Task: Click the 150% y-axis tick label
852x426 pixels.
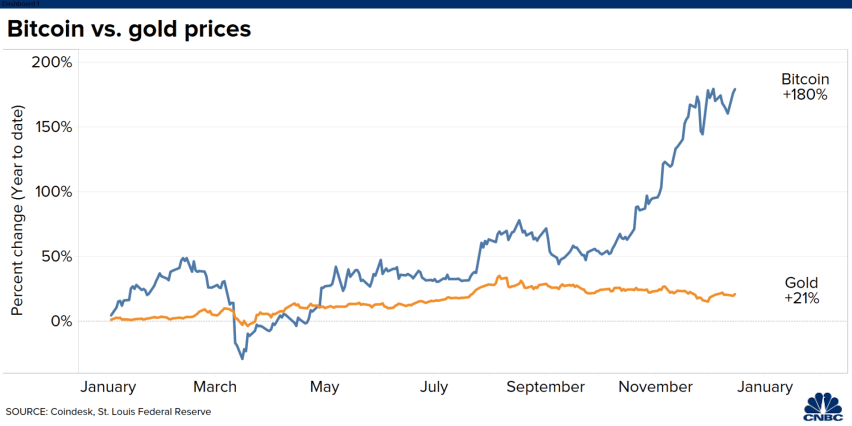Action: click(x=51, y=127)
